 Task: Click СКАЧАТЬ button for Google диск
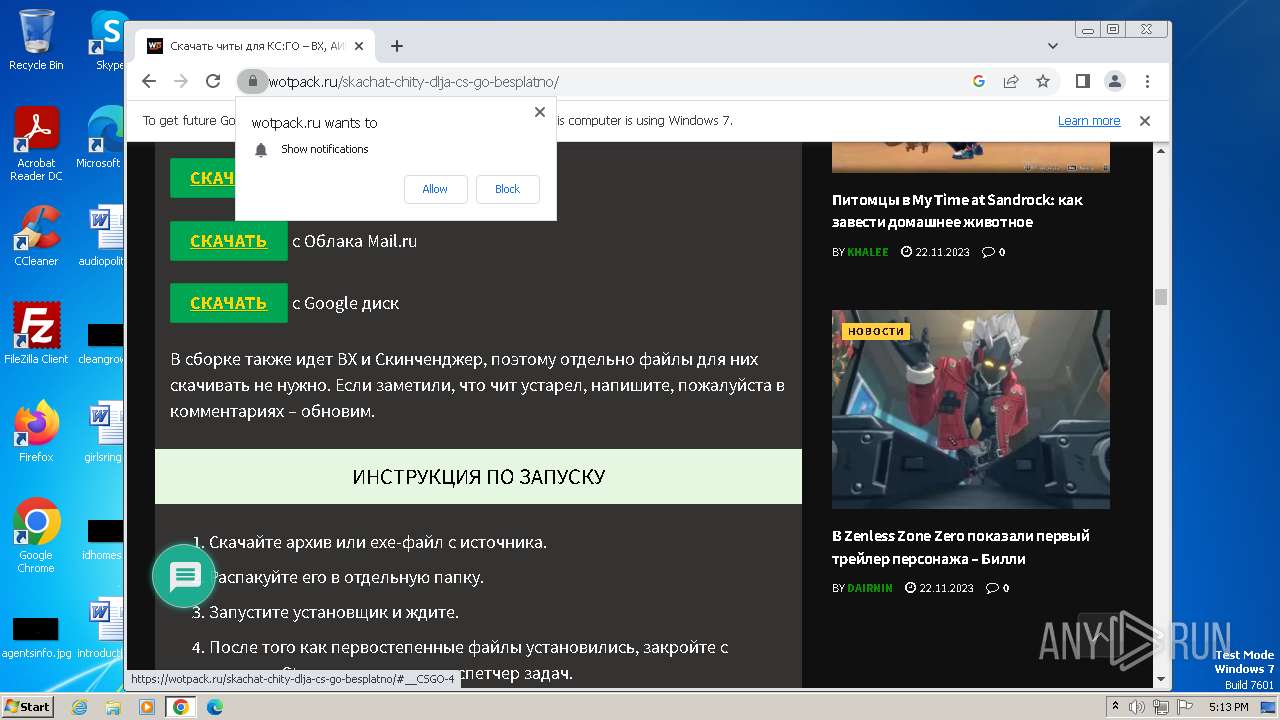(x=228, y=303)
